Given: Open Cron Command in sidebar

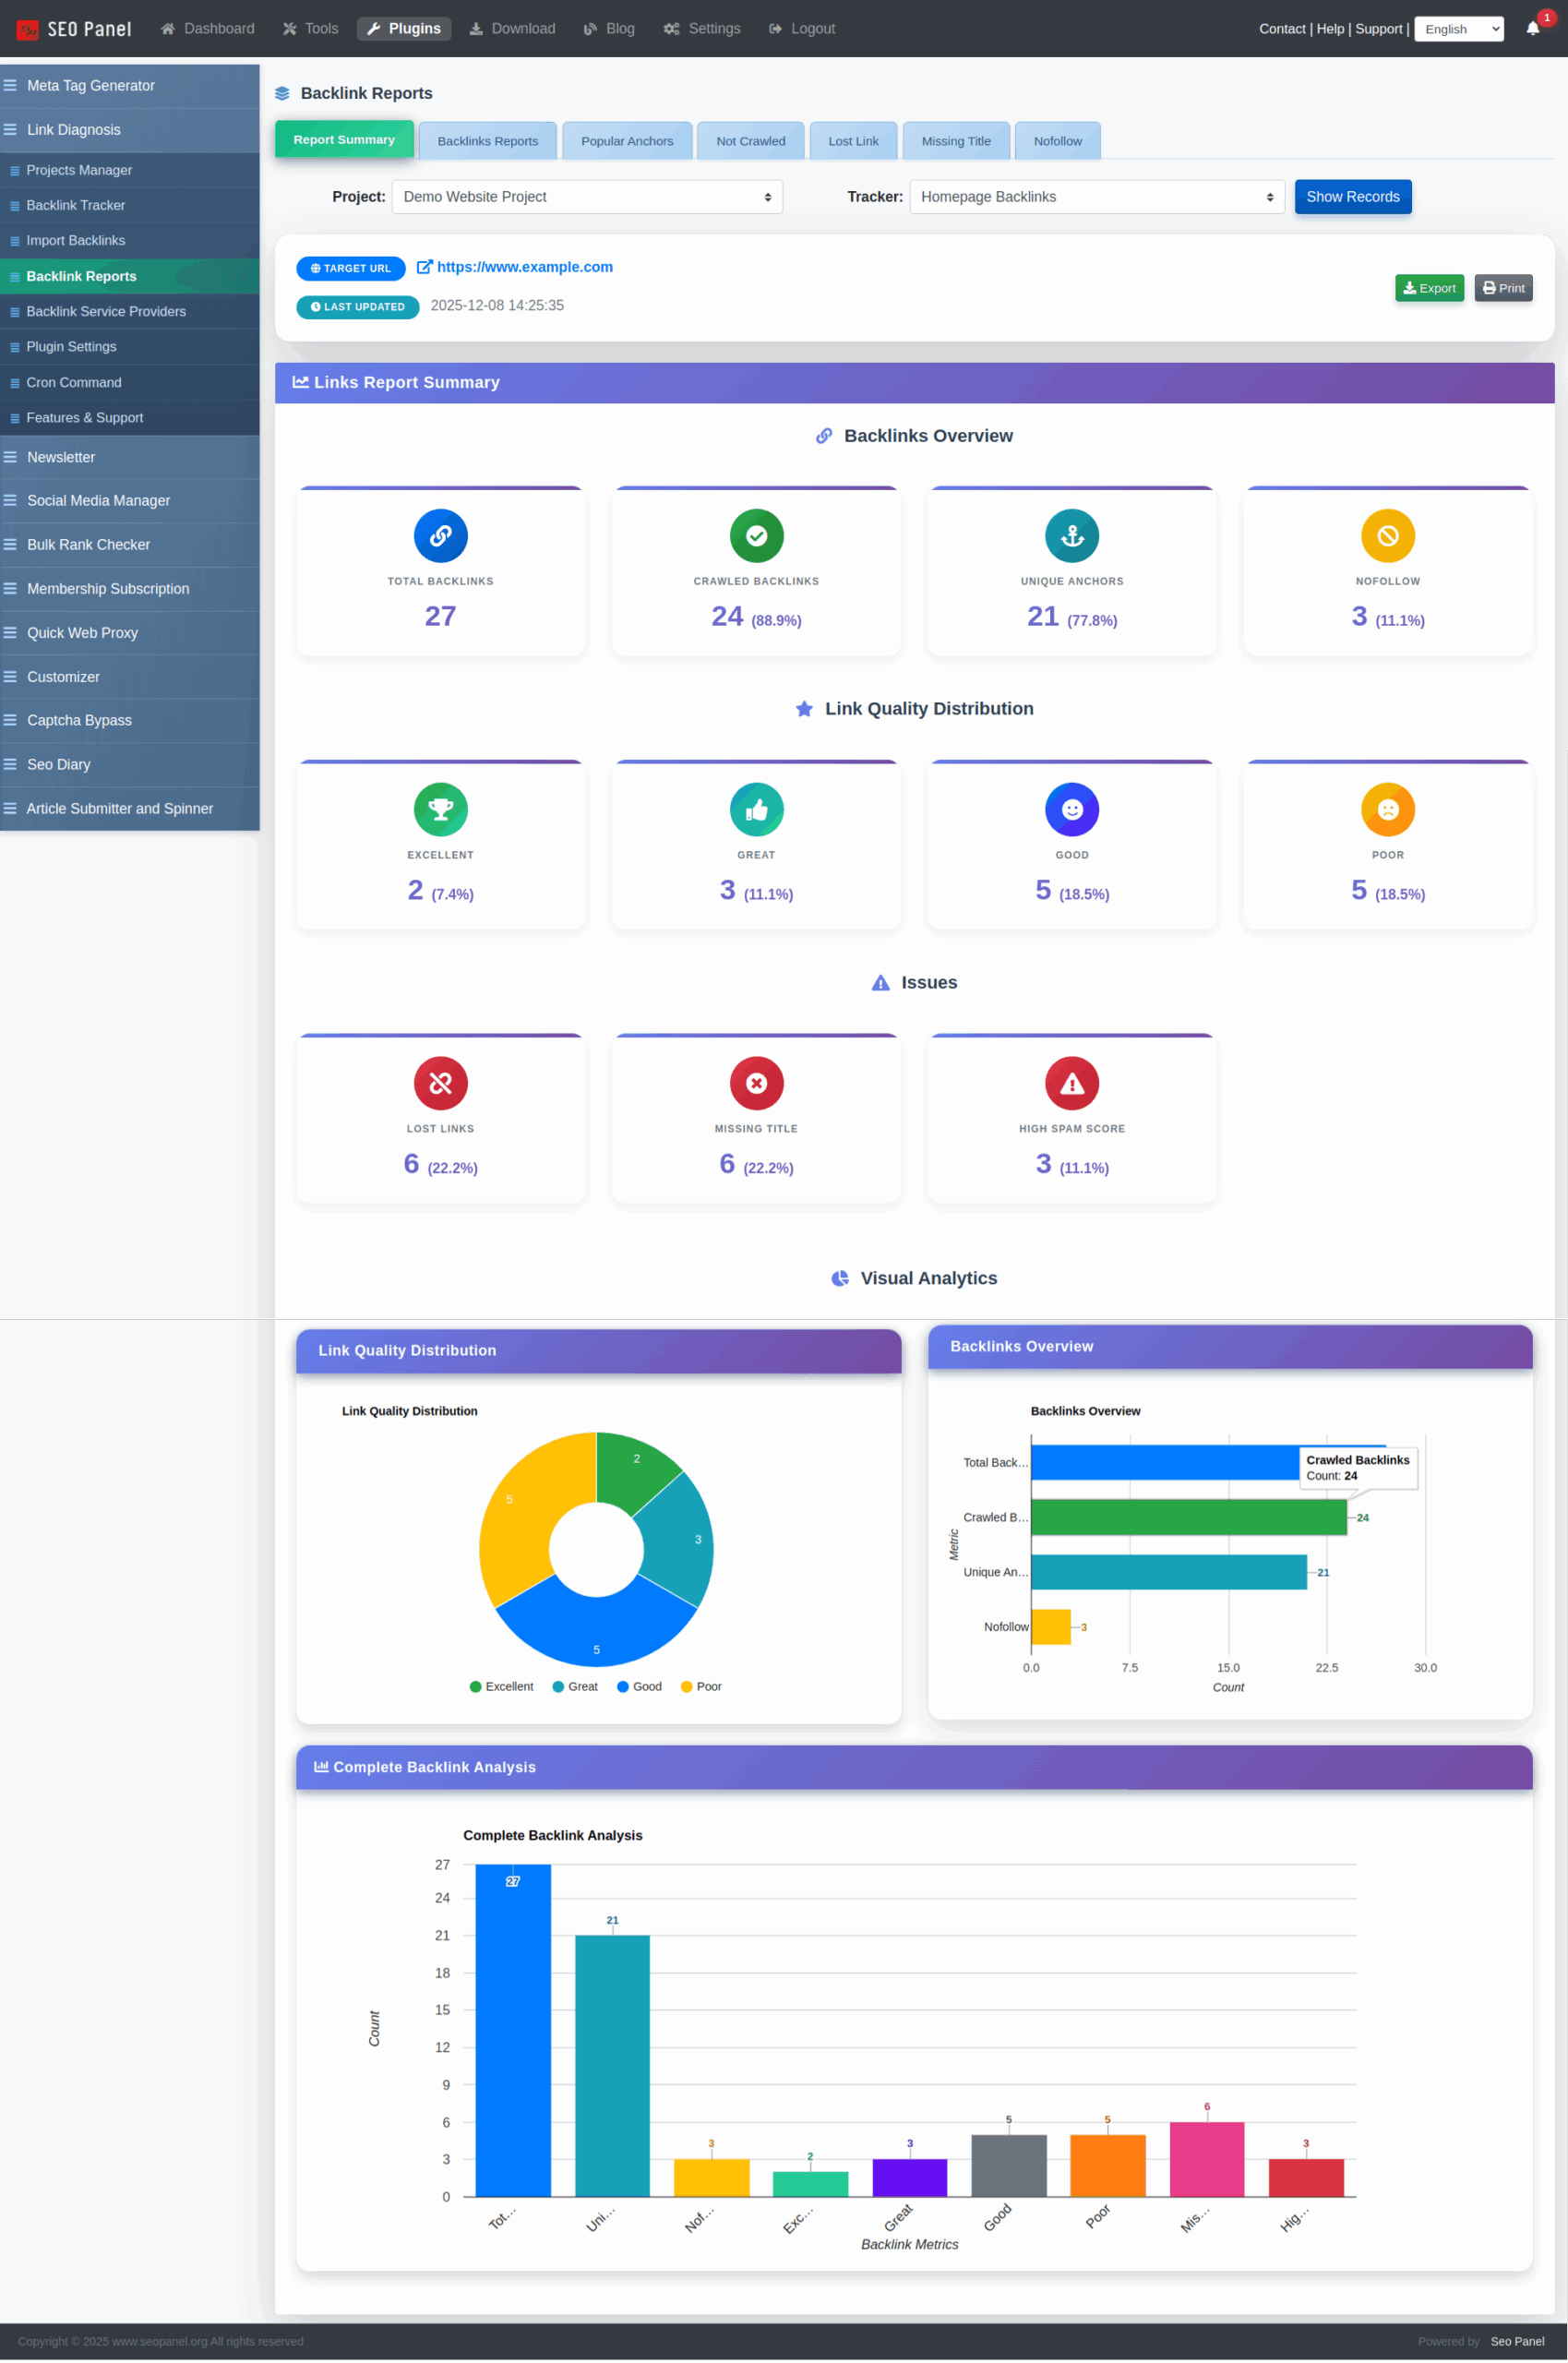Looking at the screenshot, I should 130,383.
